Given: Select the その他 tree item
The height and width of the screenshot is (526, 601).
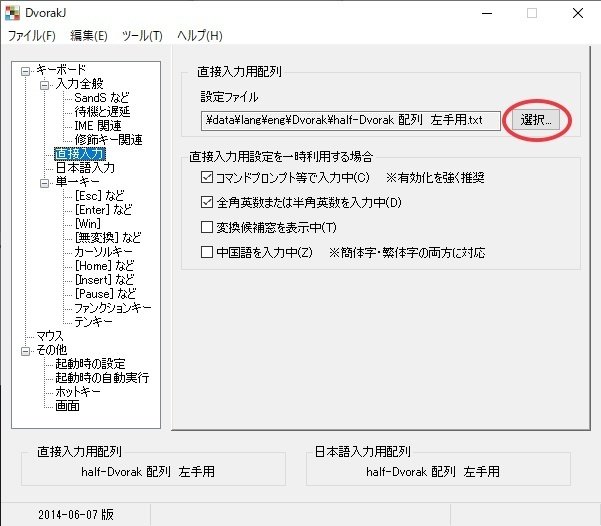Looking at the screenshot, I should pos(52,350).
